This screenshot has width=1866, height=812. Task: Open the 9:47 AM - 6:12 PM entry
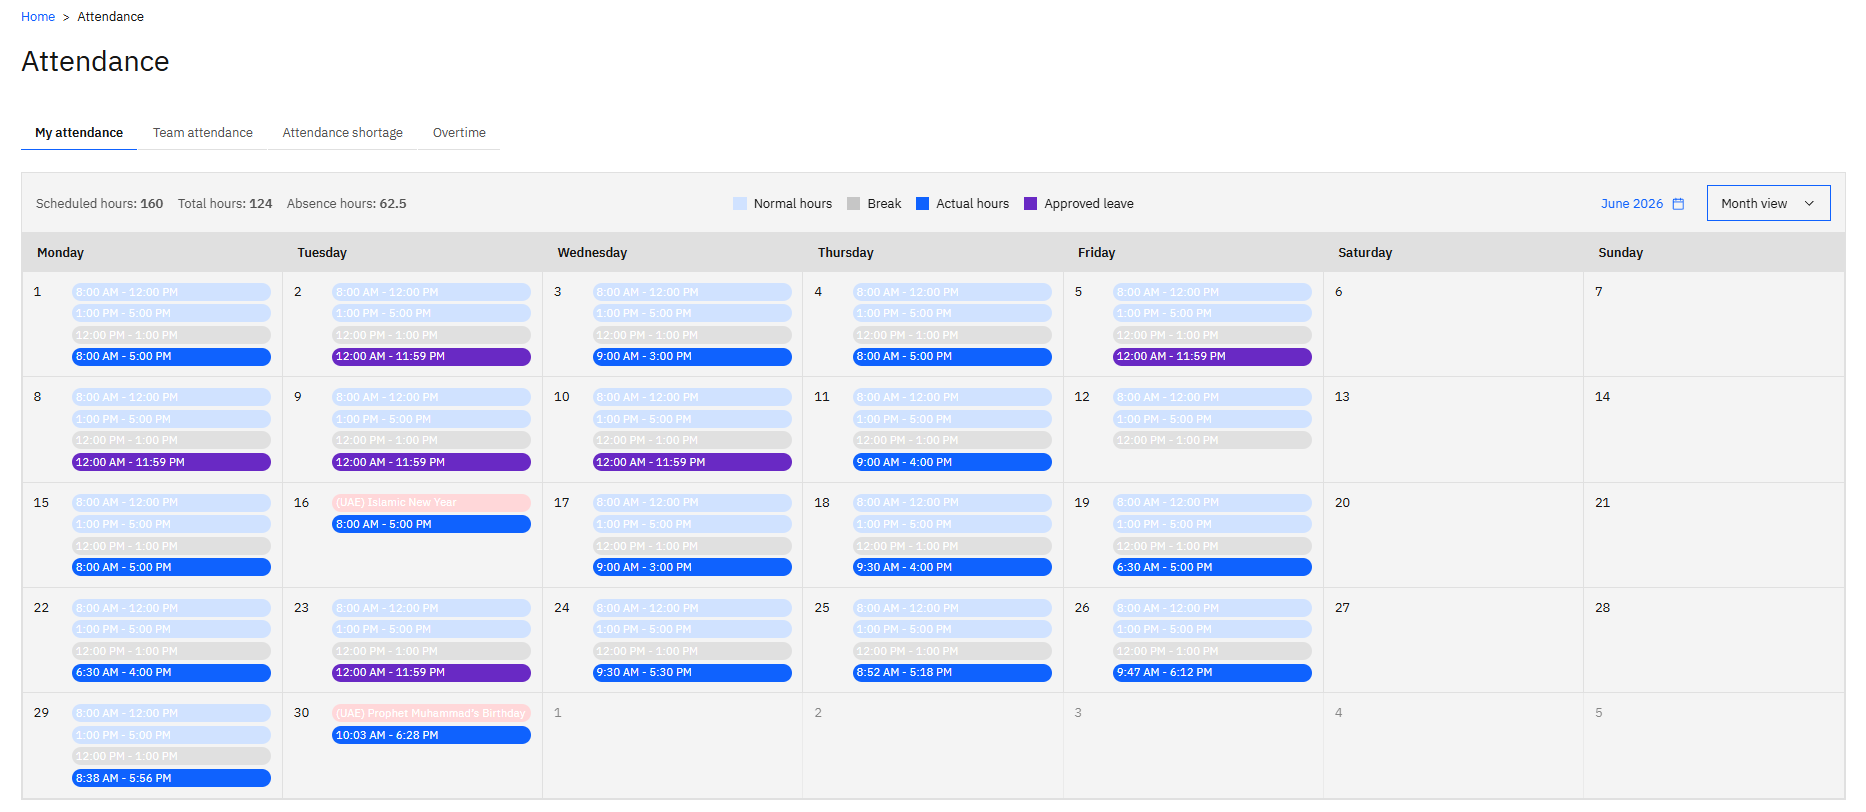(x=1212, y=673)
